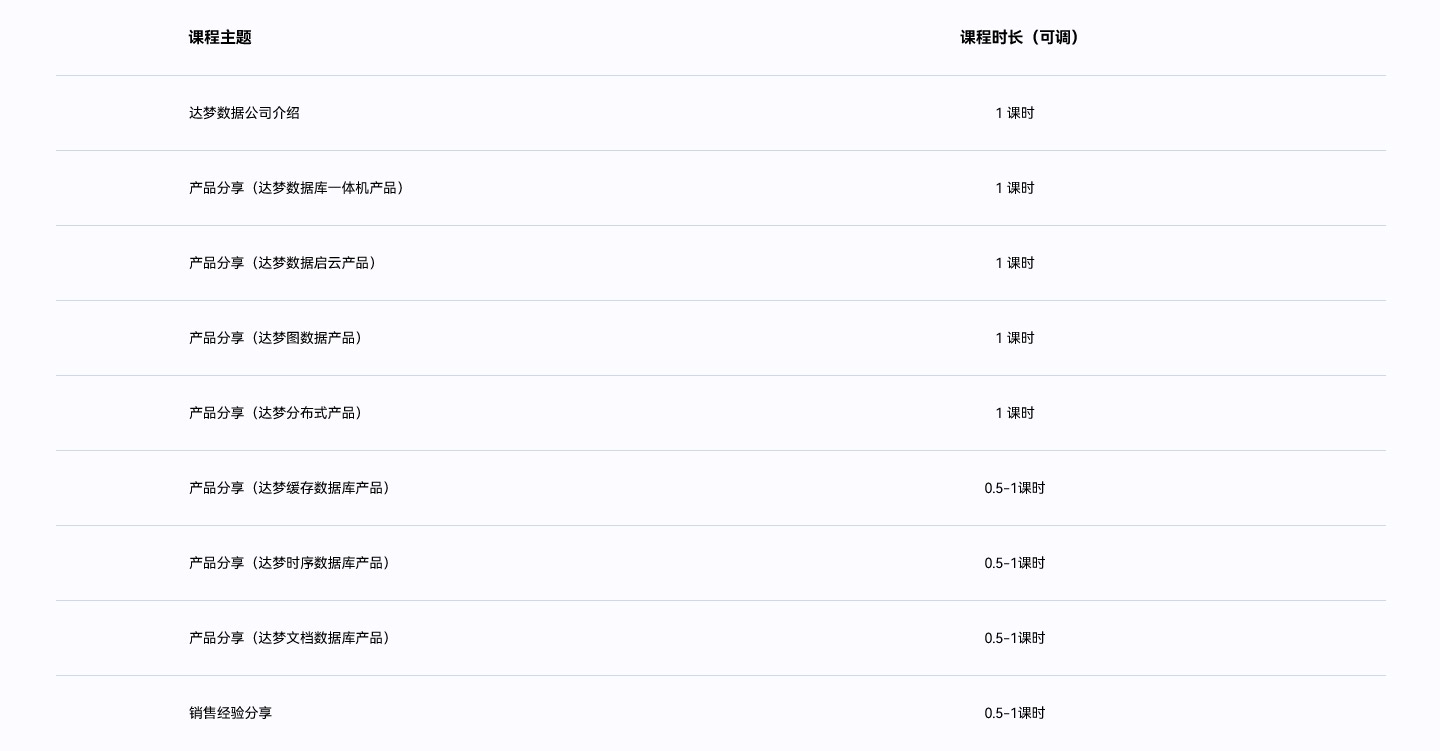Click the 课程主题 column header
Screen dimensions: 1440x751
point(220,38)
